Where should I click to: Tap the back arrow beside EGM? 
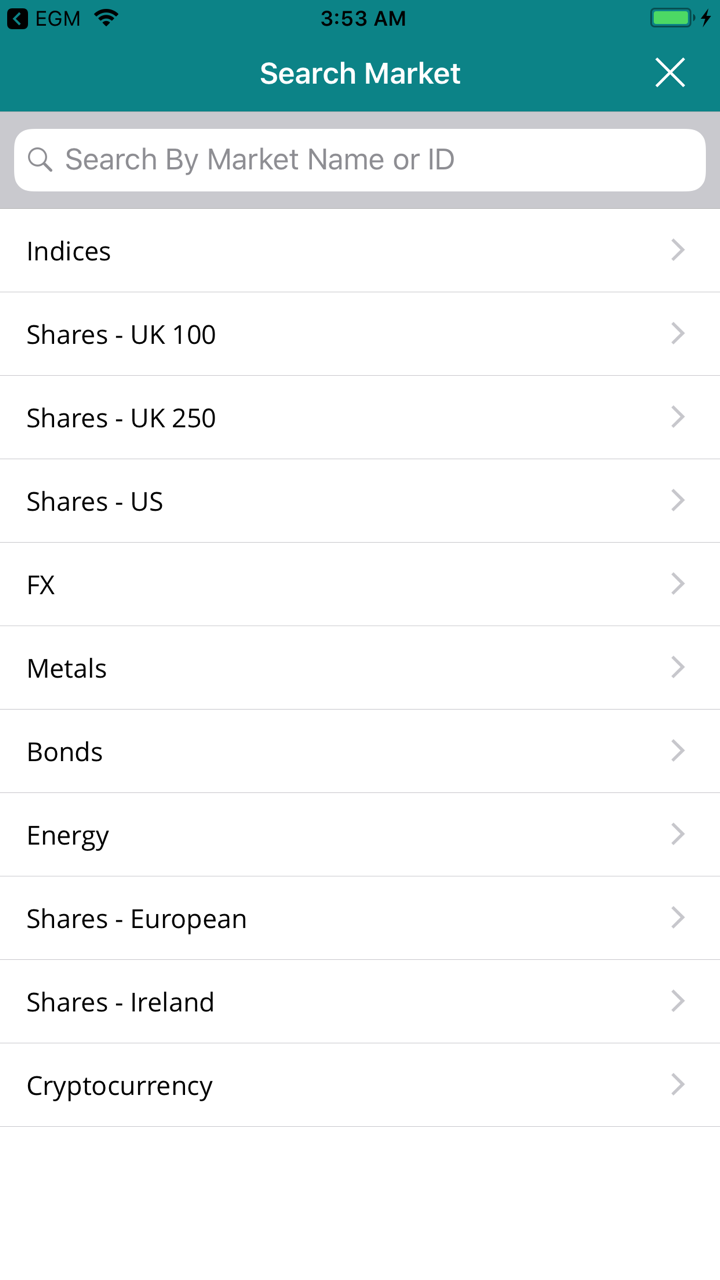(17, 18)
